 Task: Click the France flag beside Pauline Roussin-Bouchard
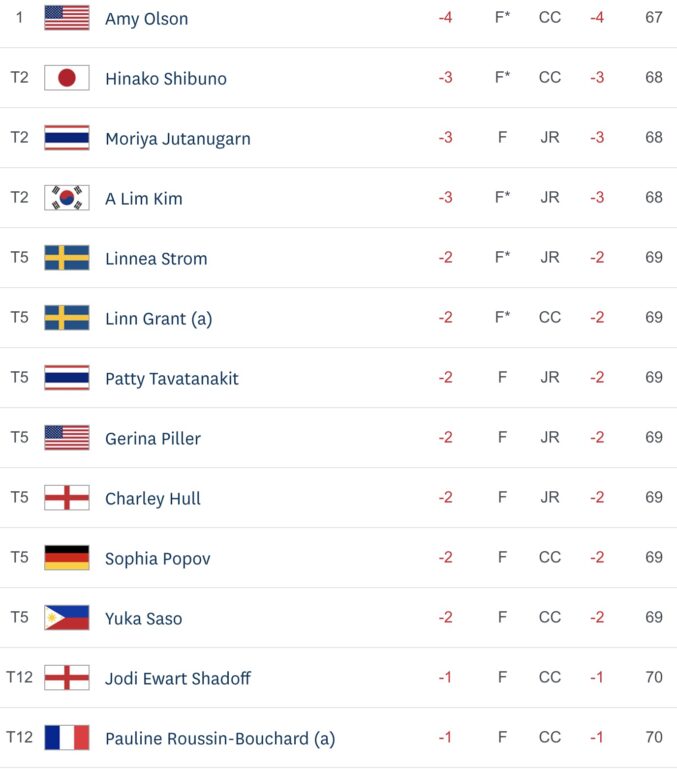point(67,737)
